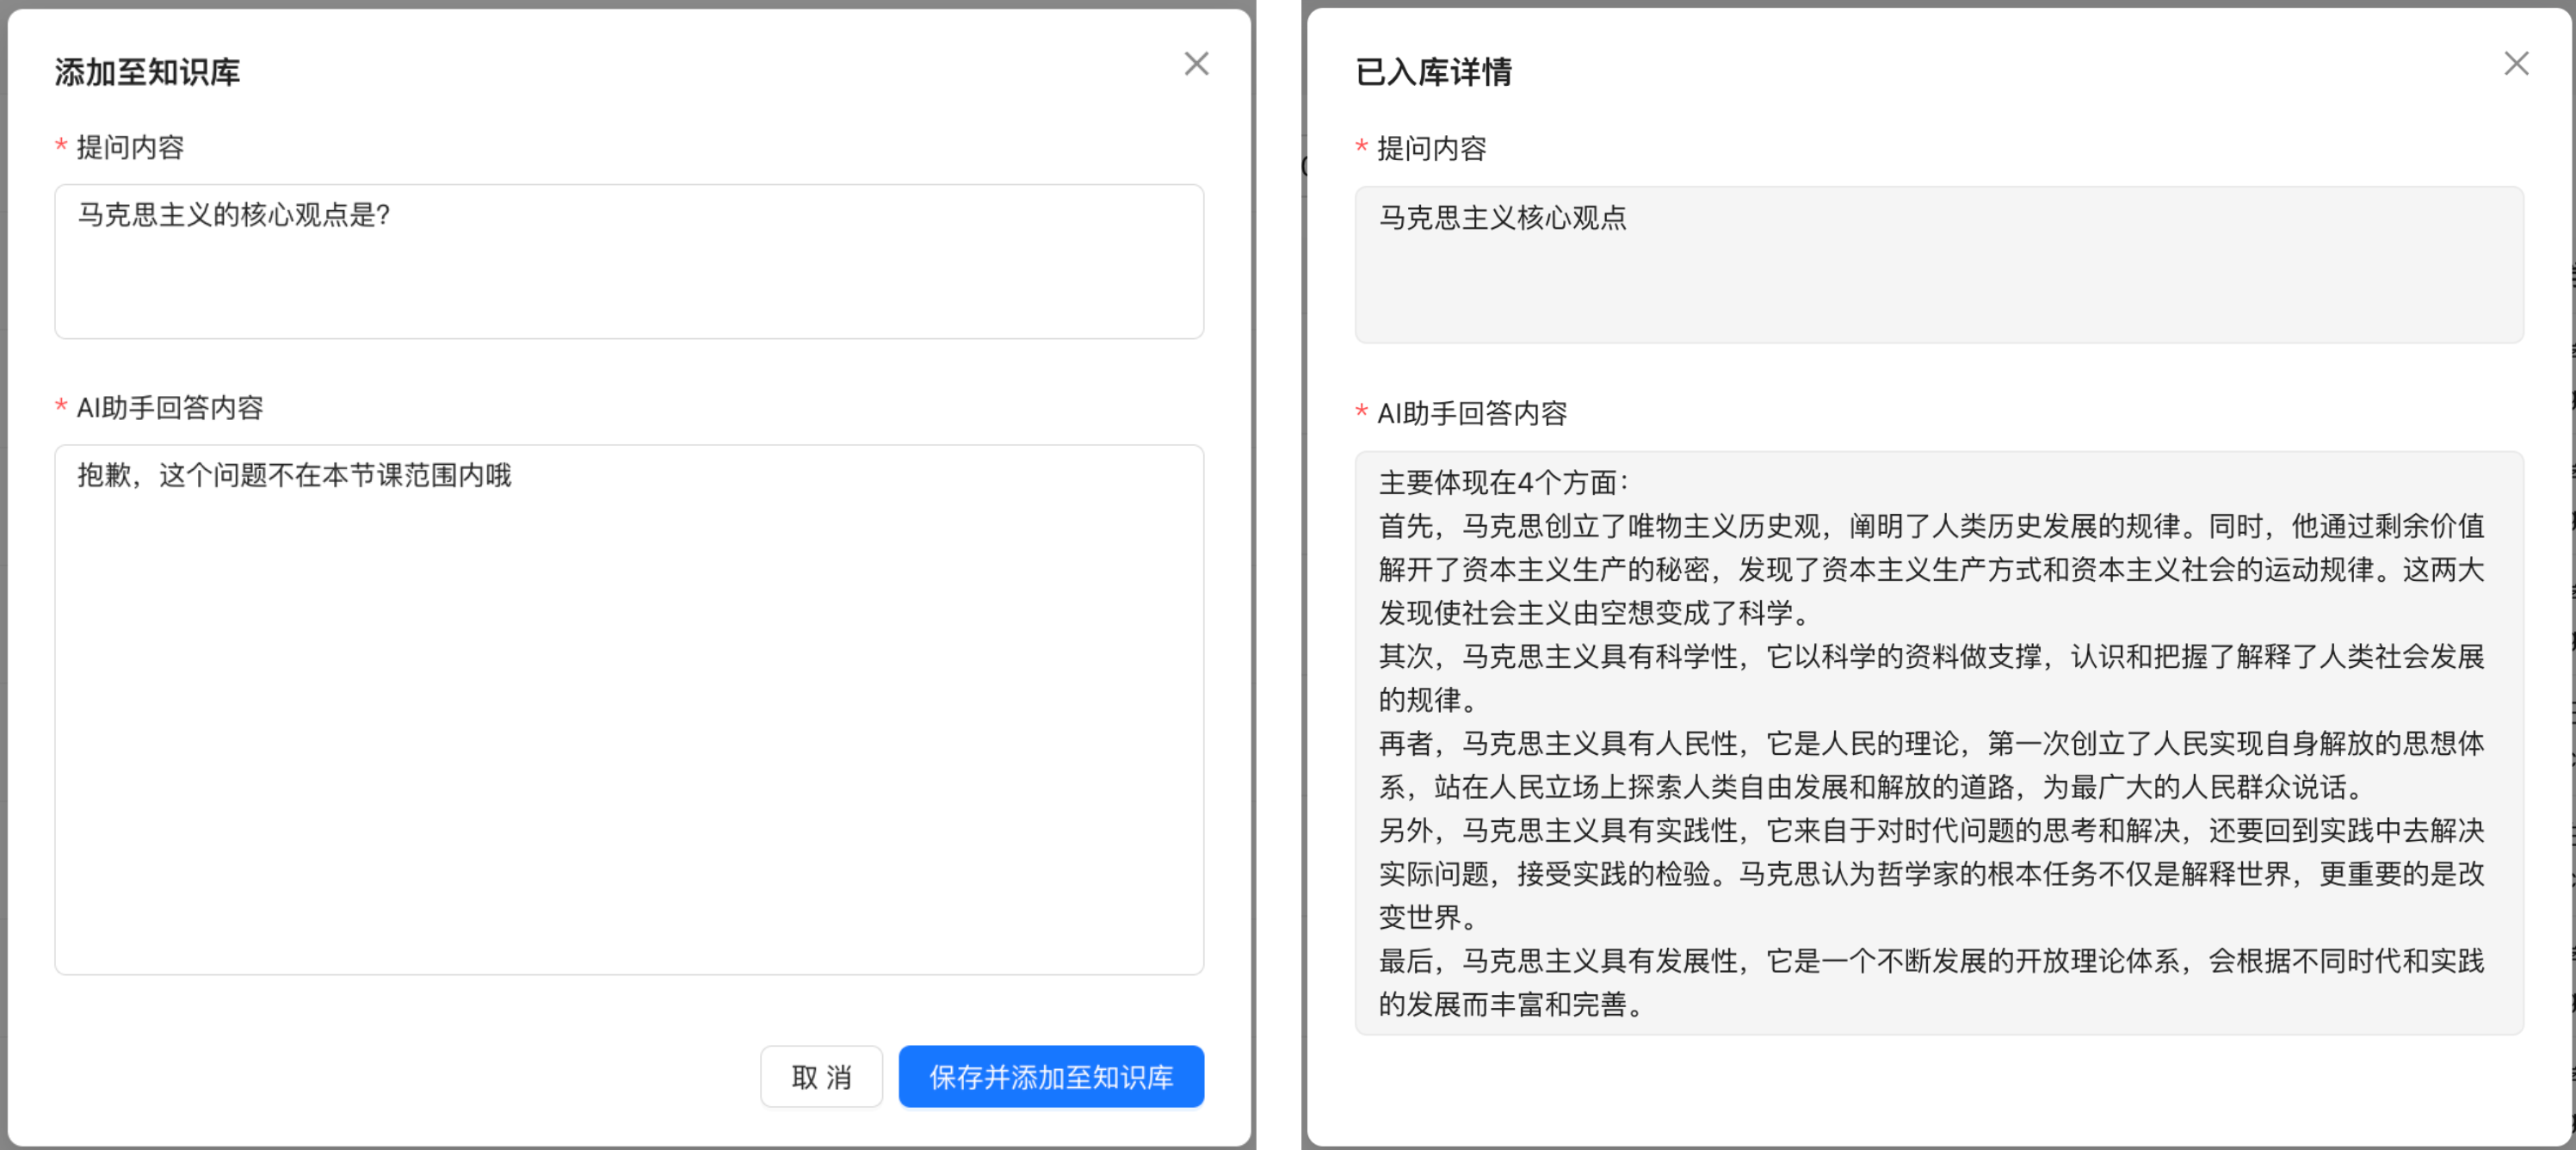Screen dimensions: 2576x1150
Task: Click the read-only 提问内容 field in 已入库详情
Action: pyautogui.click(x=1938, y=264)
